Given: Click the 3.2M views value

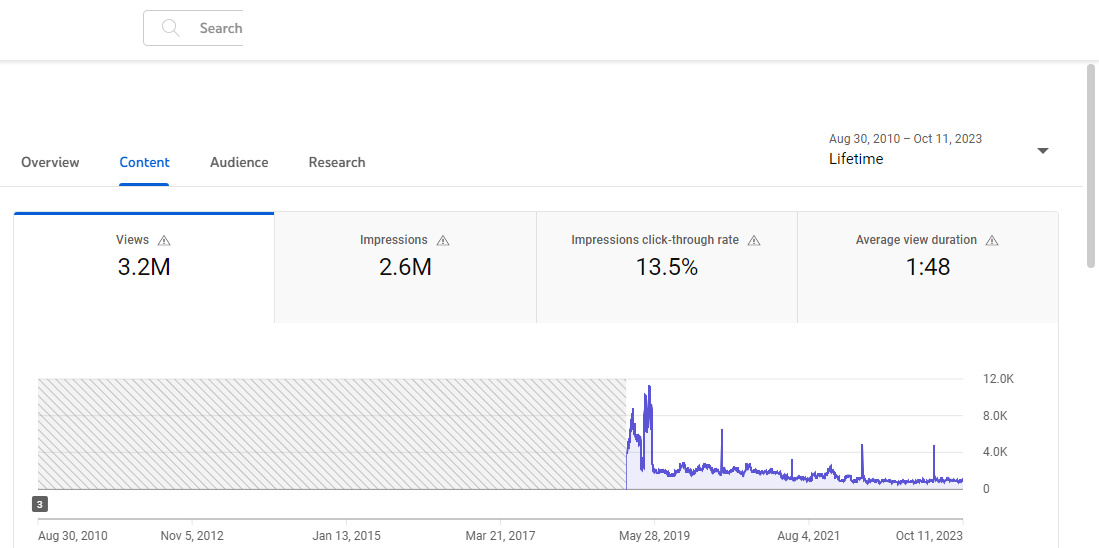Looking at the screenshot, I should [x=144, y=267].
